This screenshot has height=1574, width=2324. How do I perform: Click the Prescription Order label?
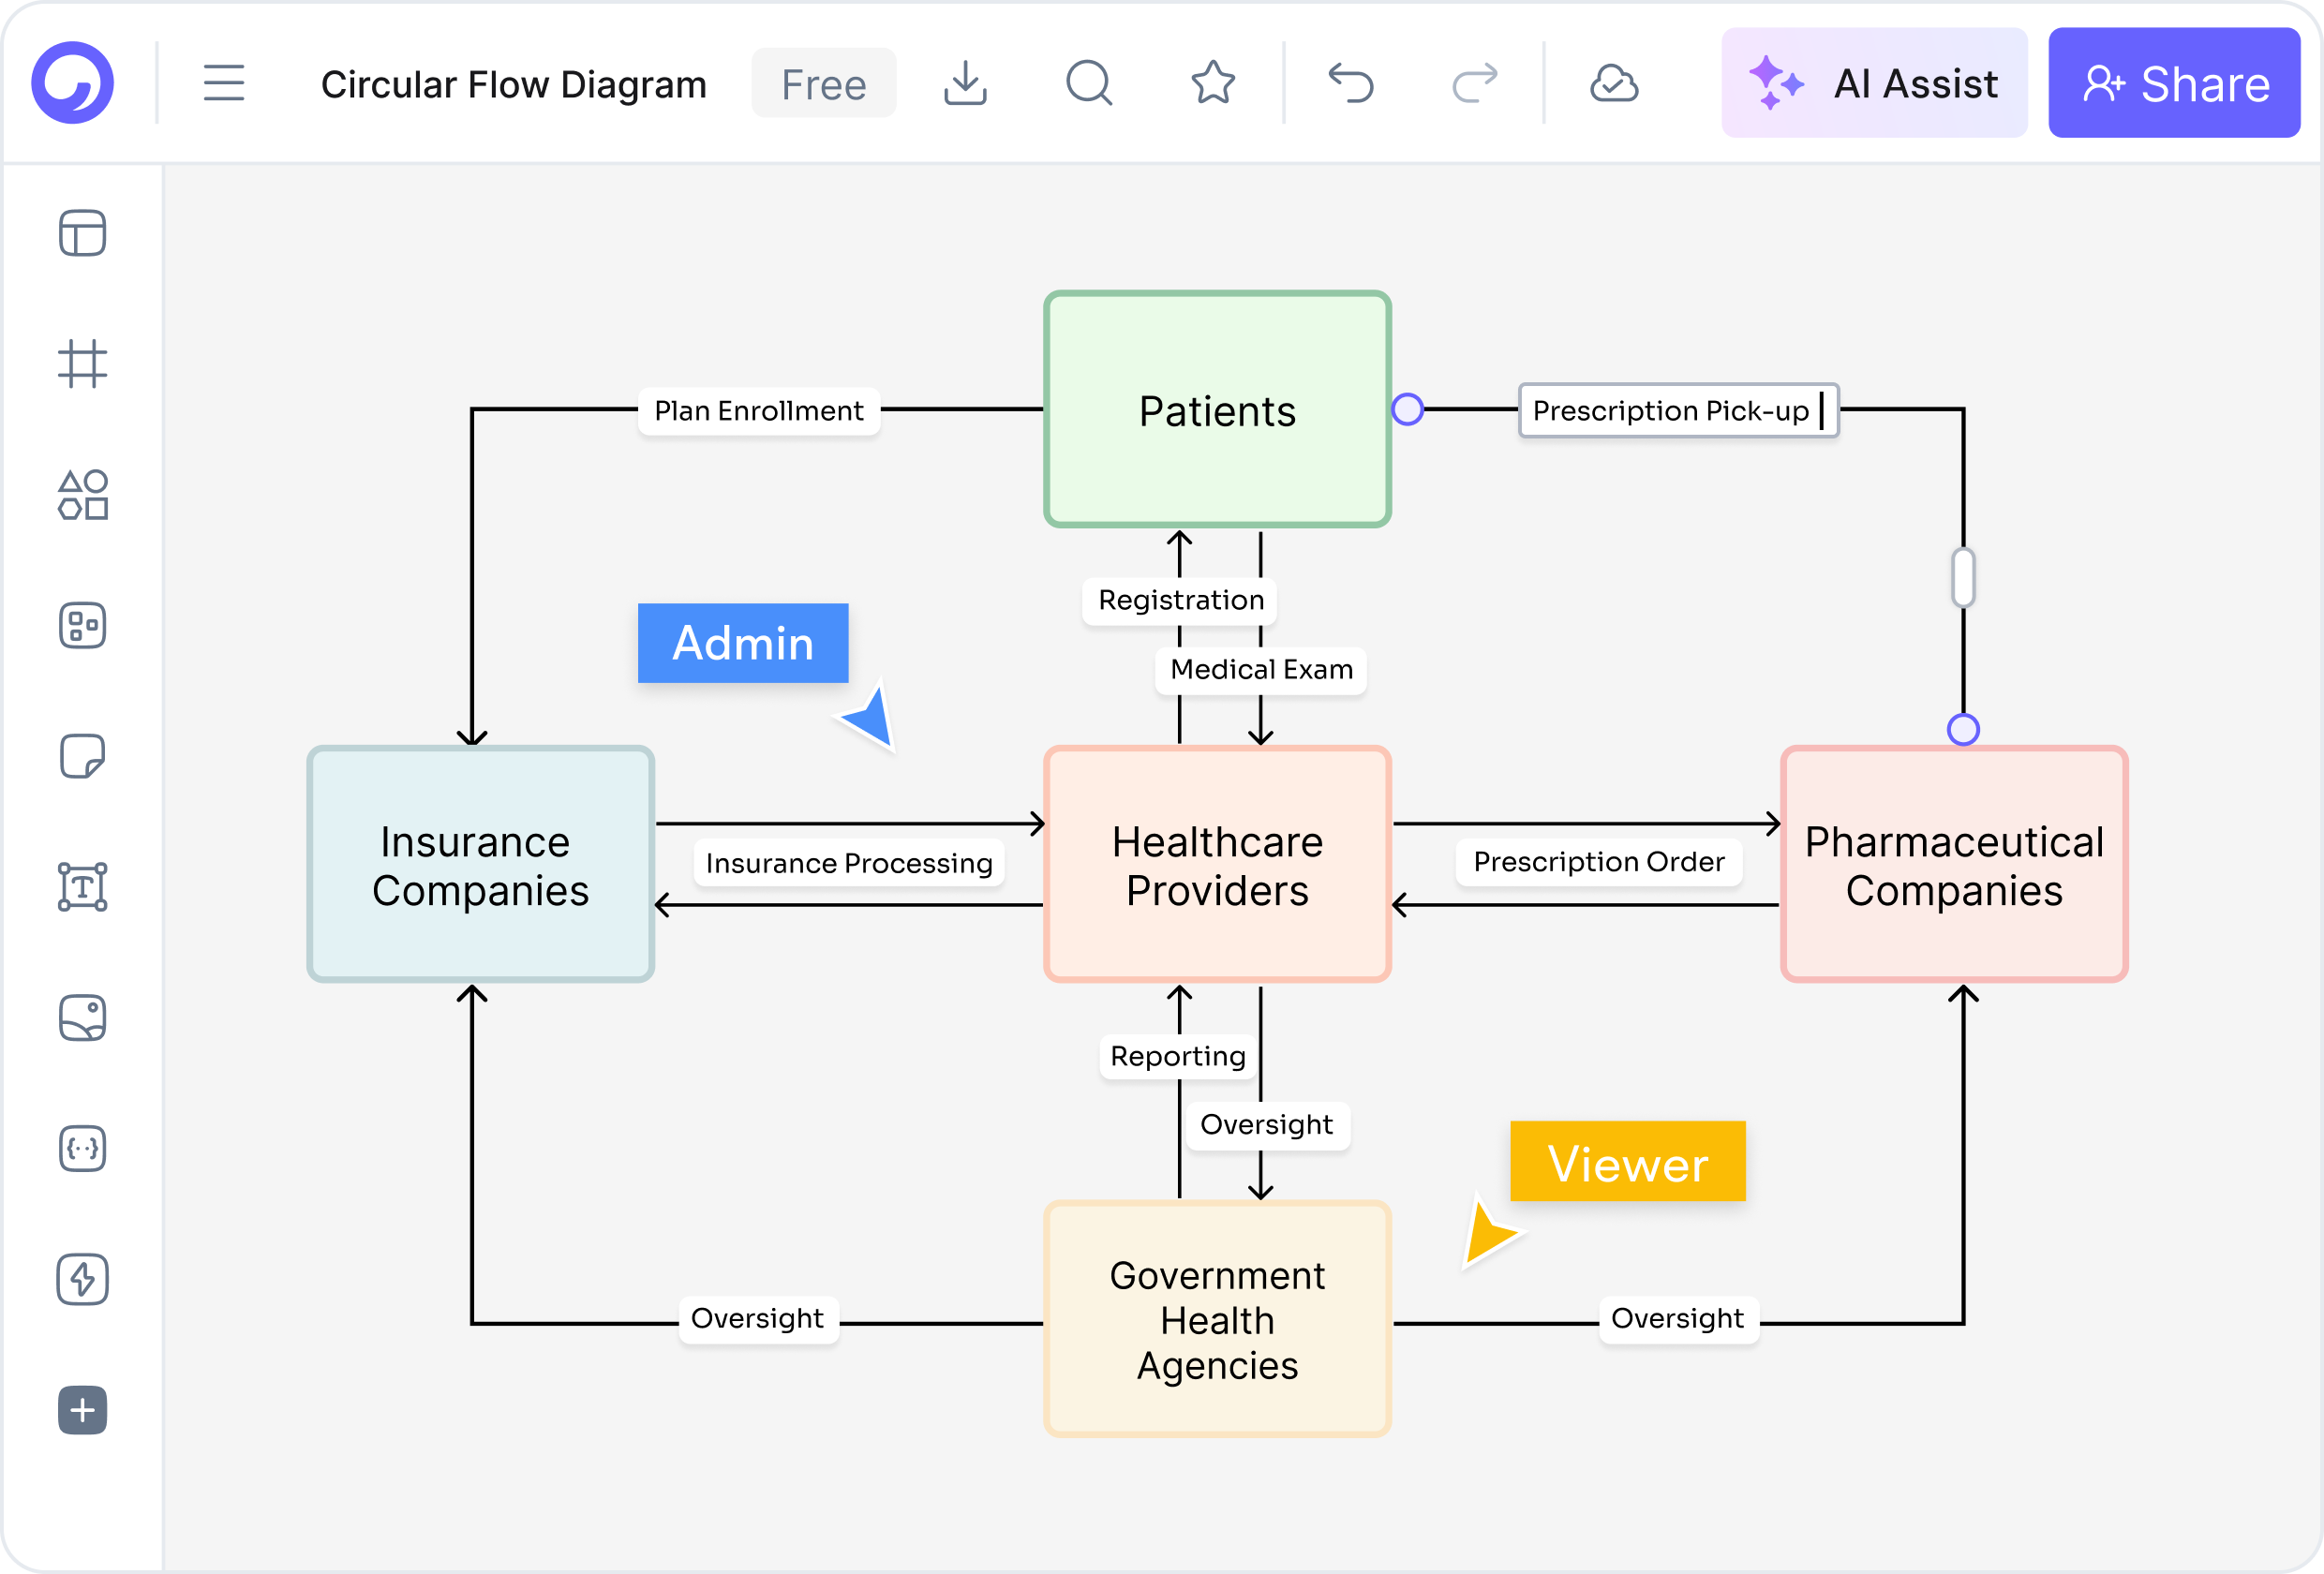tap(1599, 862)
